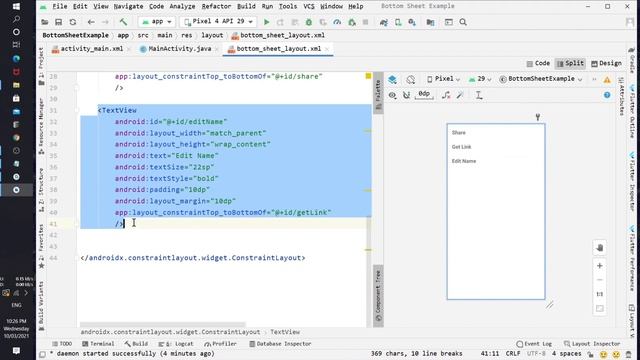
Task: Open File menu
Action: [60, 7]
